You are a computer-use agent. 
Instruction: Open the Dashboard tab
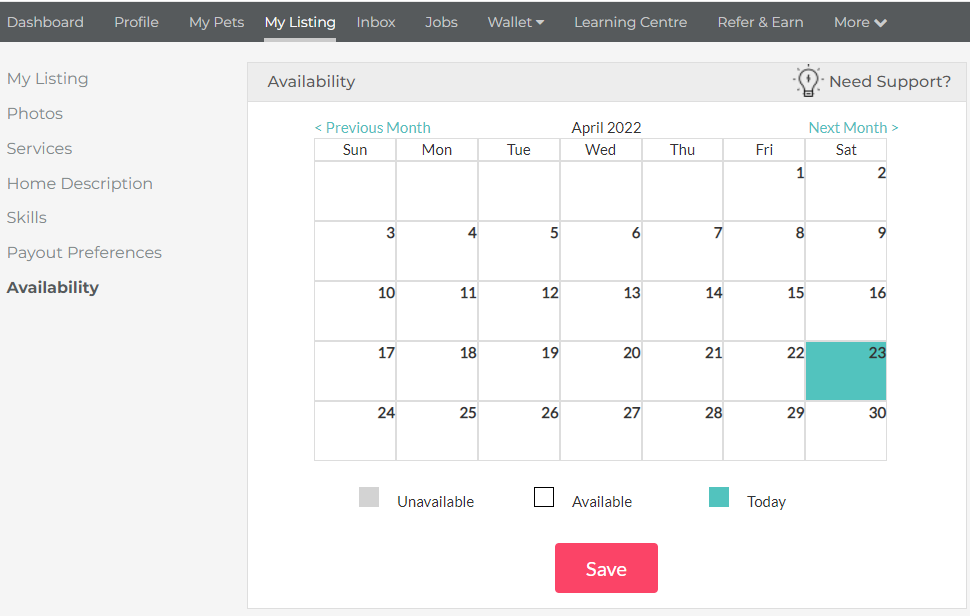(45, 22)
